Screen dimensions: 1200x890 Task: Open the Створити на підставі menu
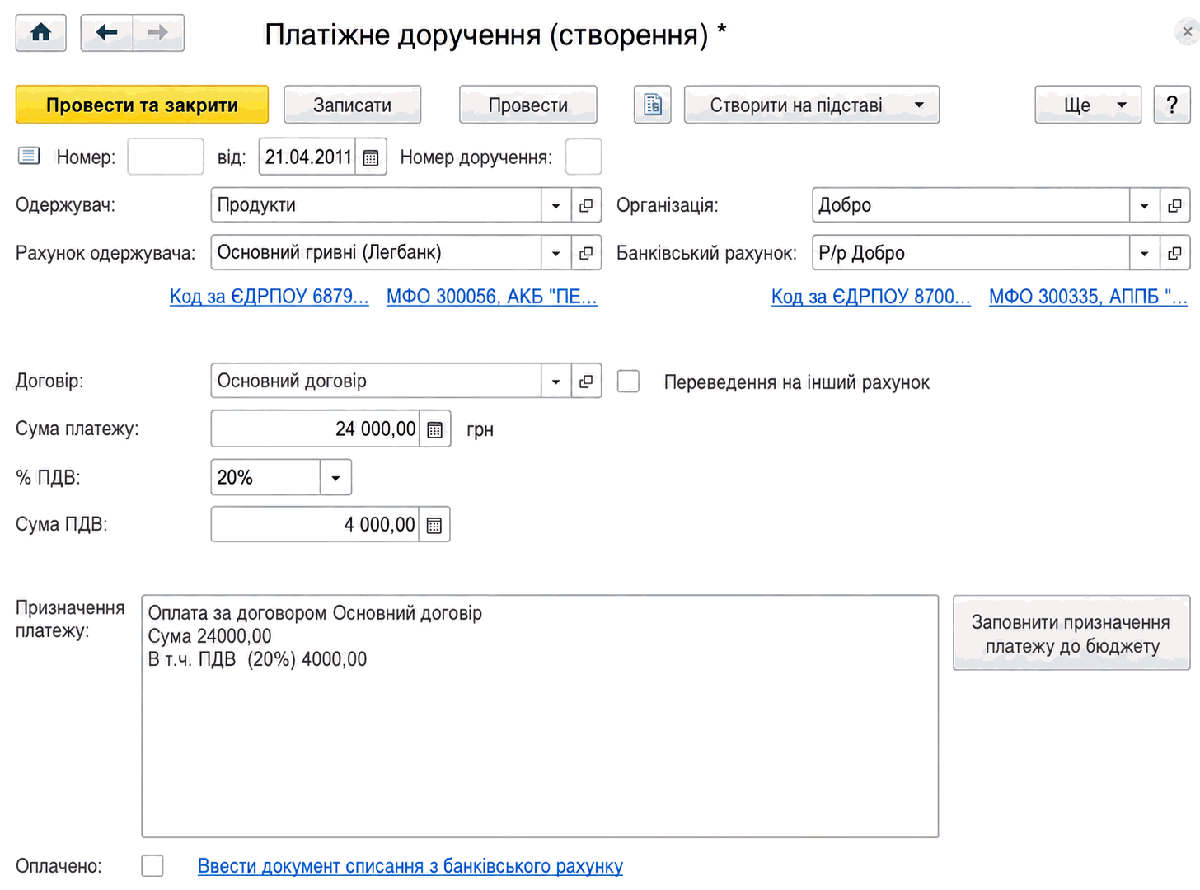coord(812,105)
